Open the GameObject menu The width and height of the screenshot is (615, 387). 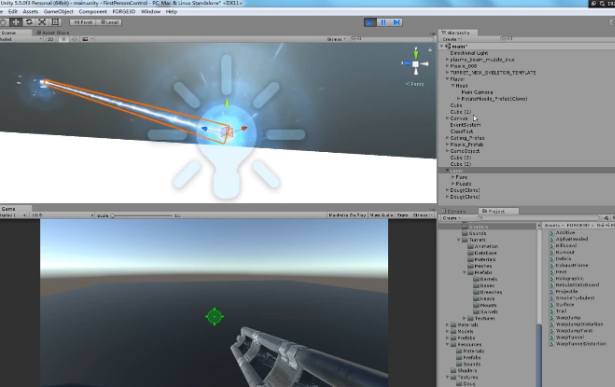tap(58, 12)
